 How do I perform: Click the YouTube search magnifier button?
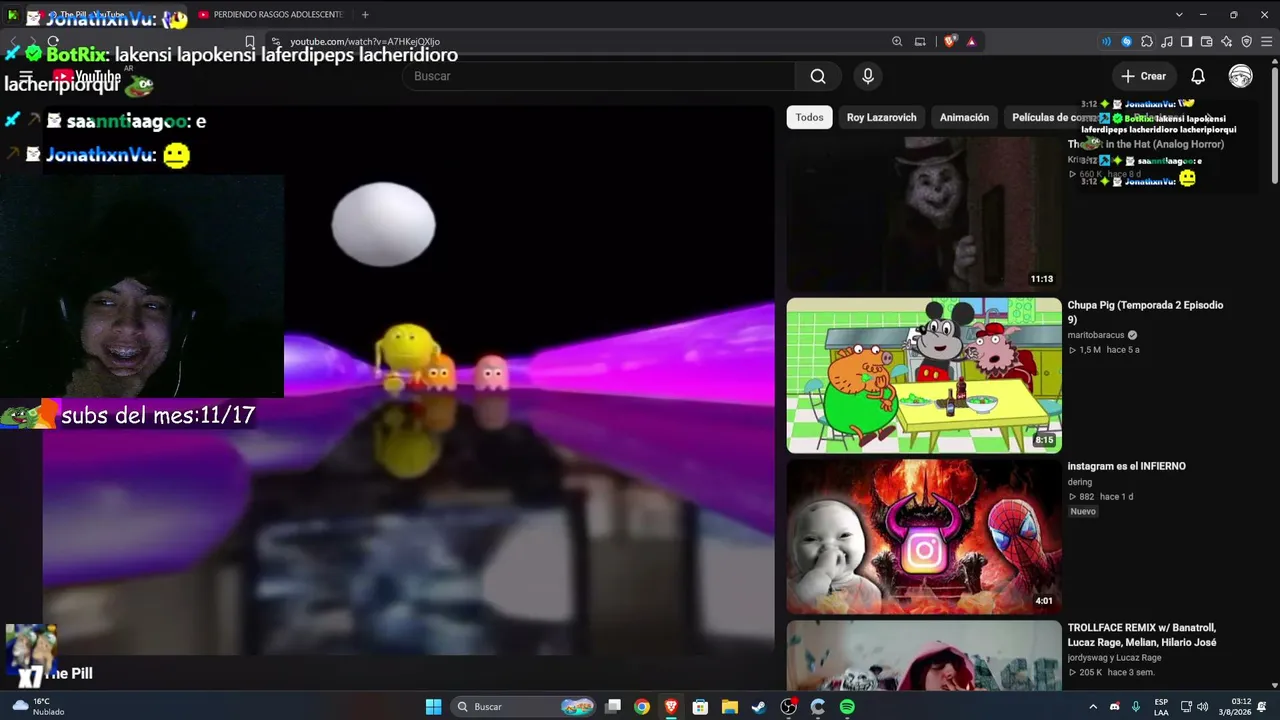[x=818, y=76]
